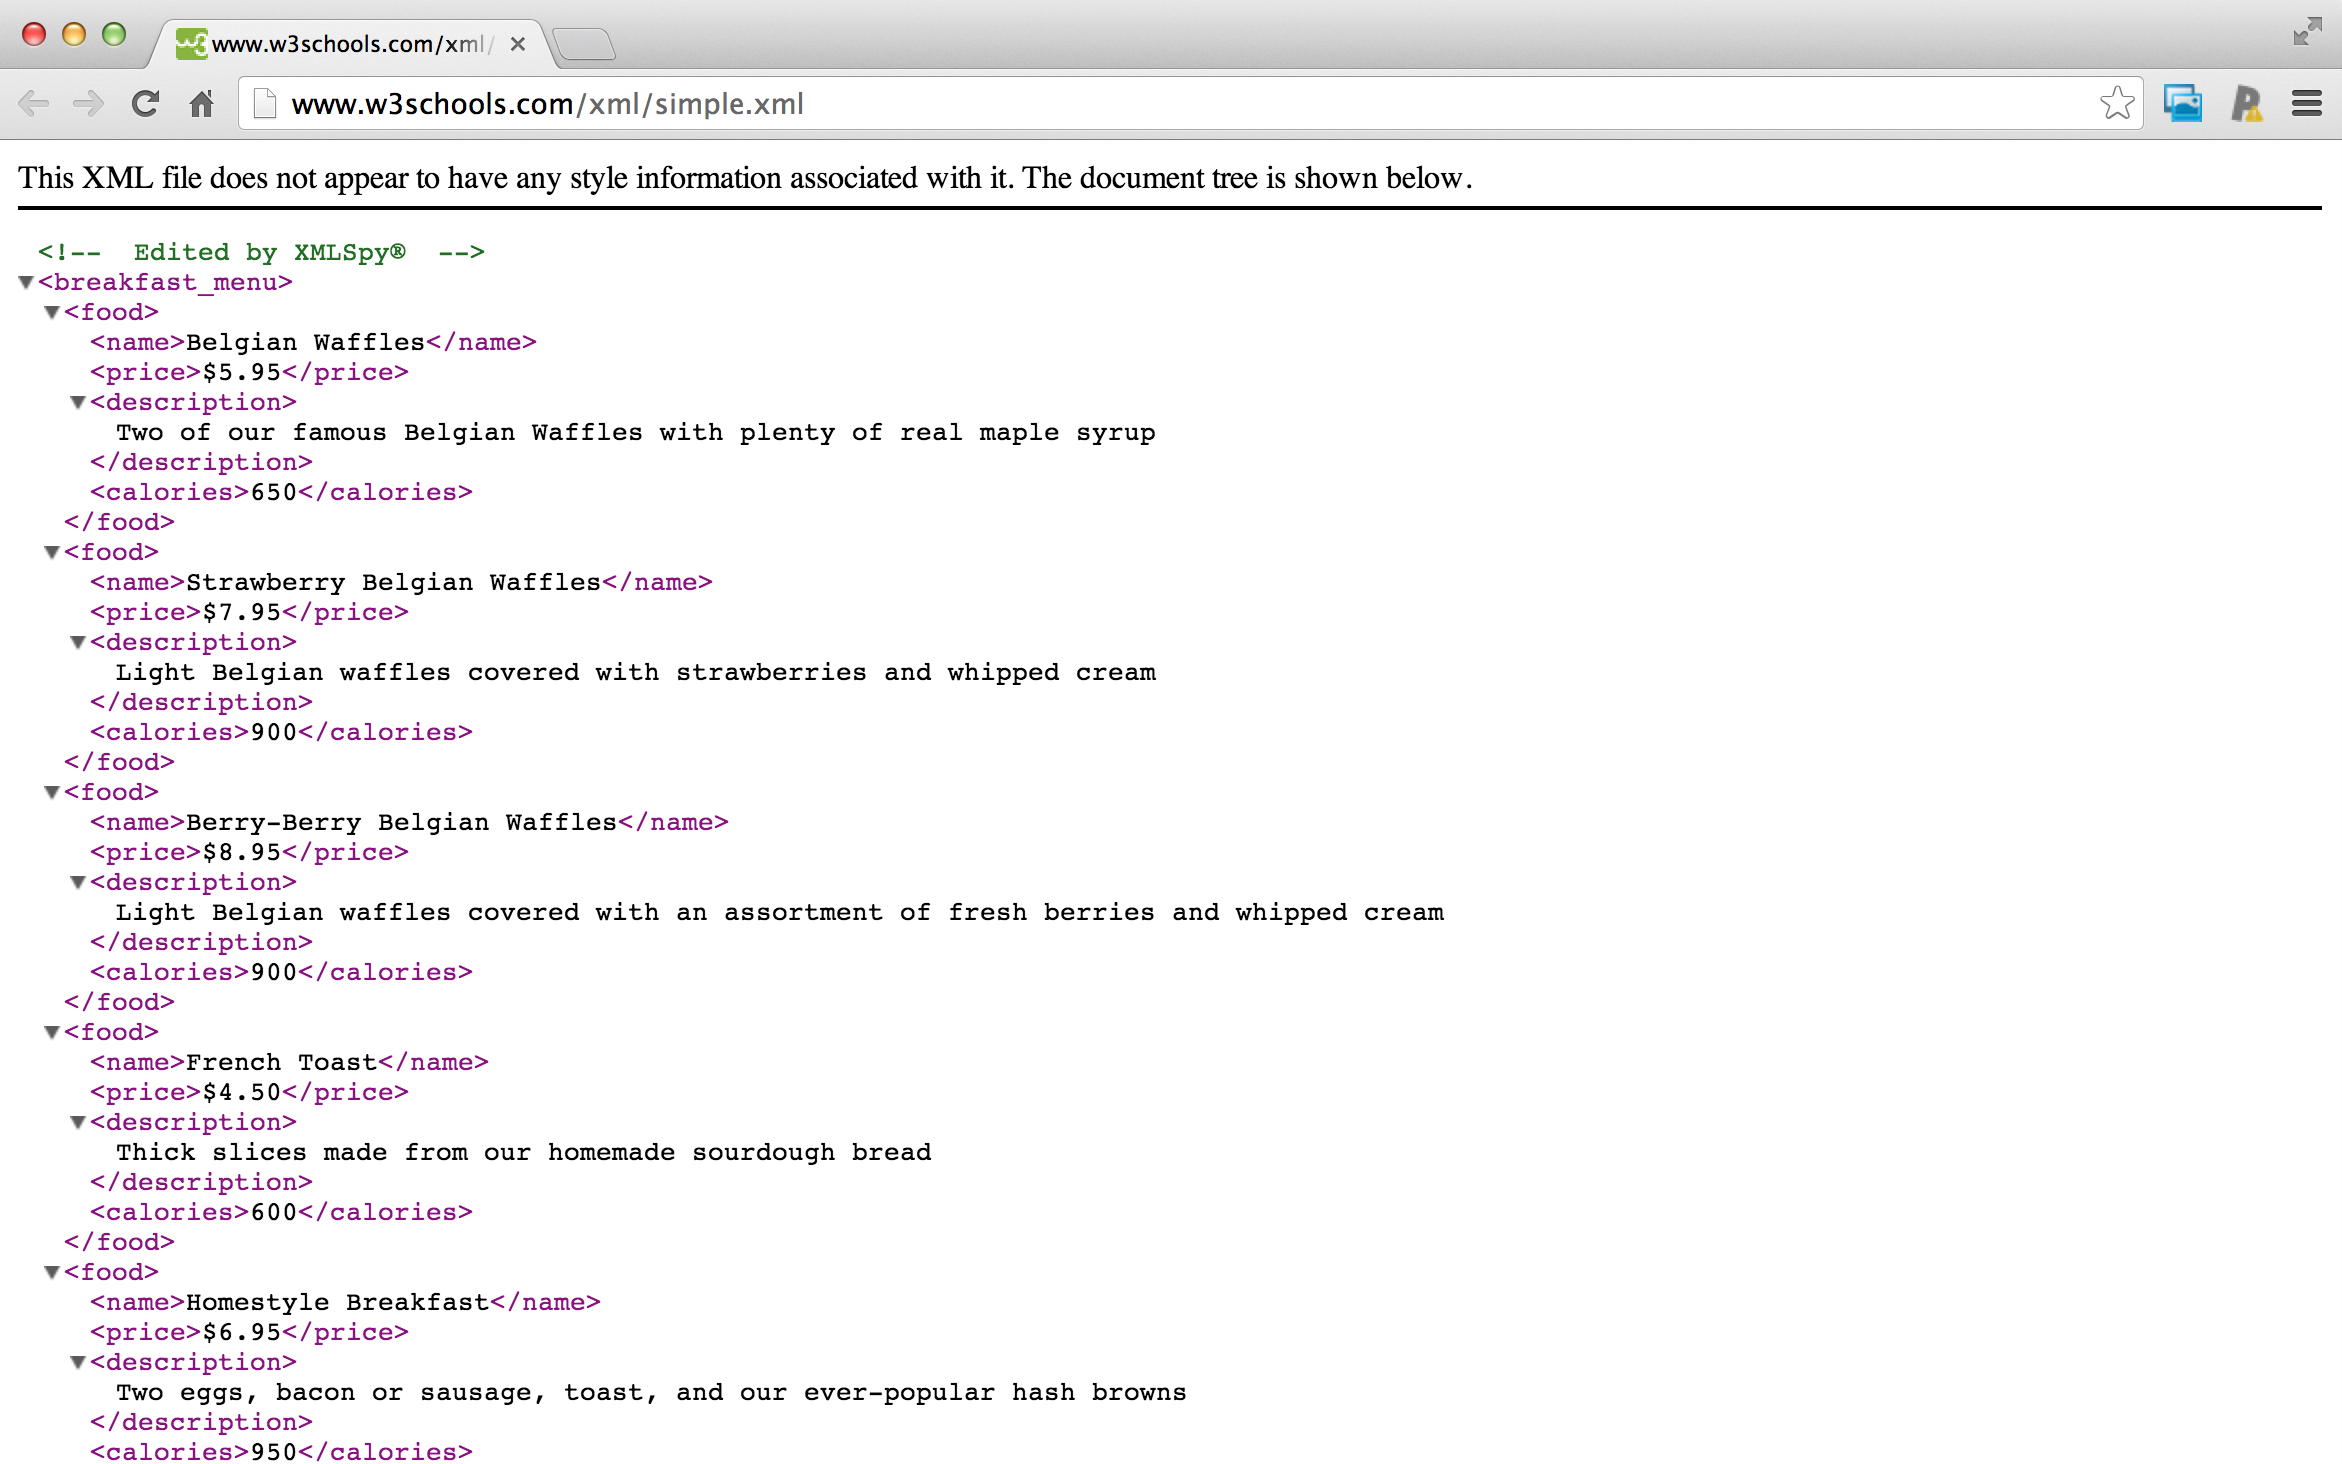Collapse the breakfast_menu root element
Image resolution: width=2342 pixels, height=1464 pixels.
pos(27,282)
